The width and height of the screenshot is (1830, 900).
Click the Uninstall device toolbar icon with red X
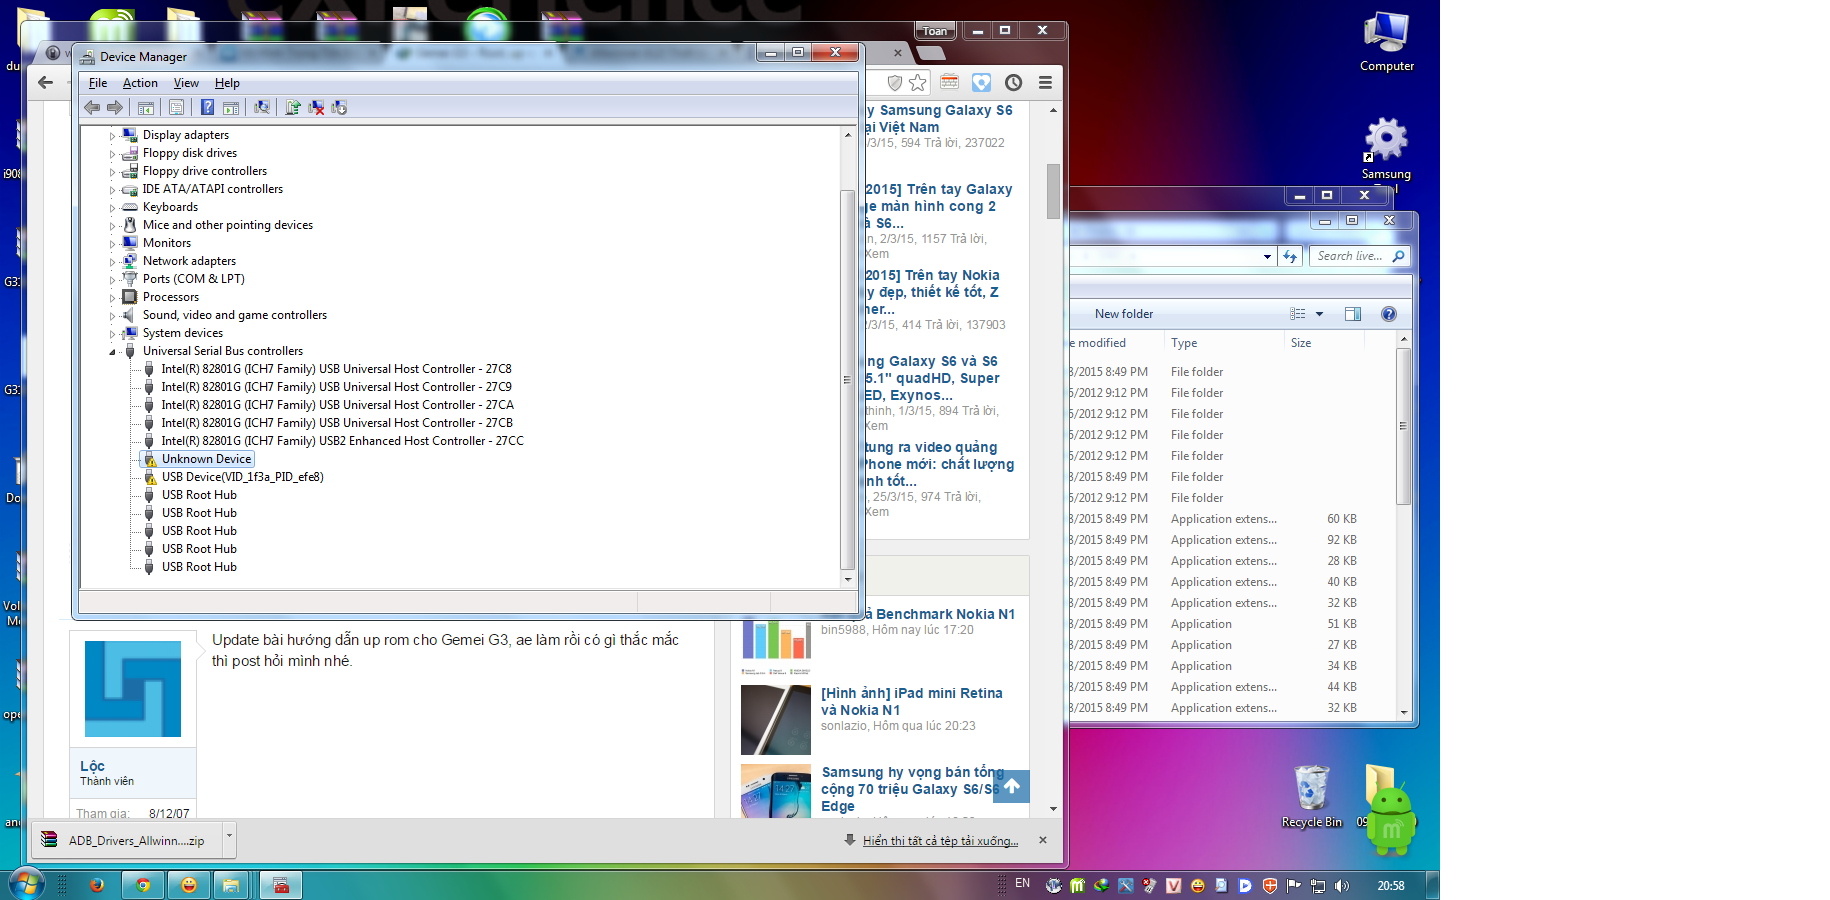click(x=316, y=107)
